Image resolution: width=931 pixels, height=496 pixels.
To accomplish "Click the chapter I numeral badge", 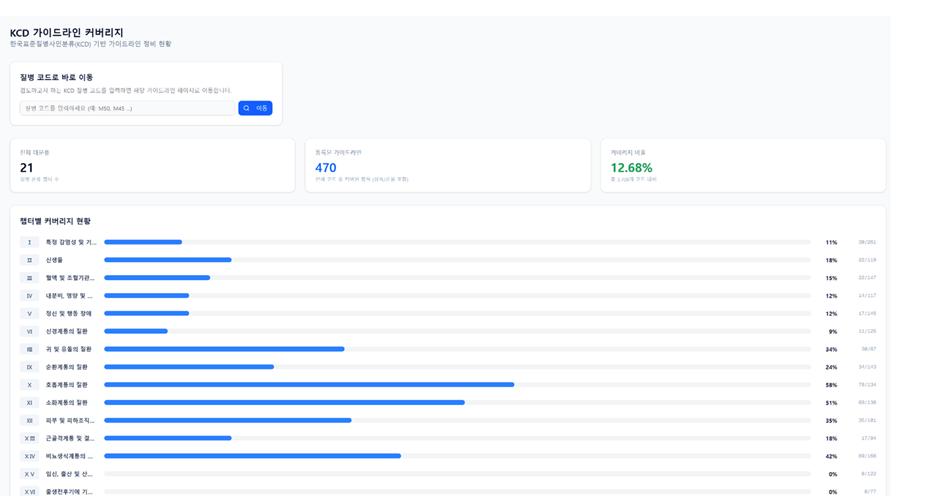I will pyautogui.click(x=29, y=242).
